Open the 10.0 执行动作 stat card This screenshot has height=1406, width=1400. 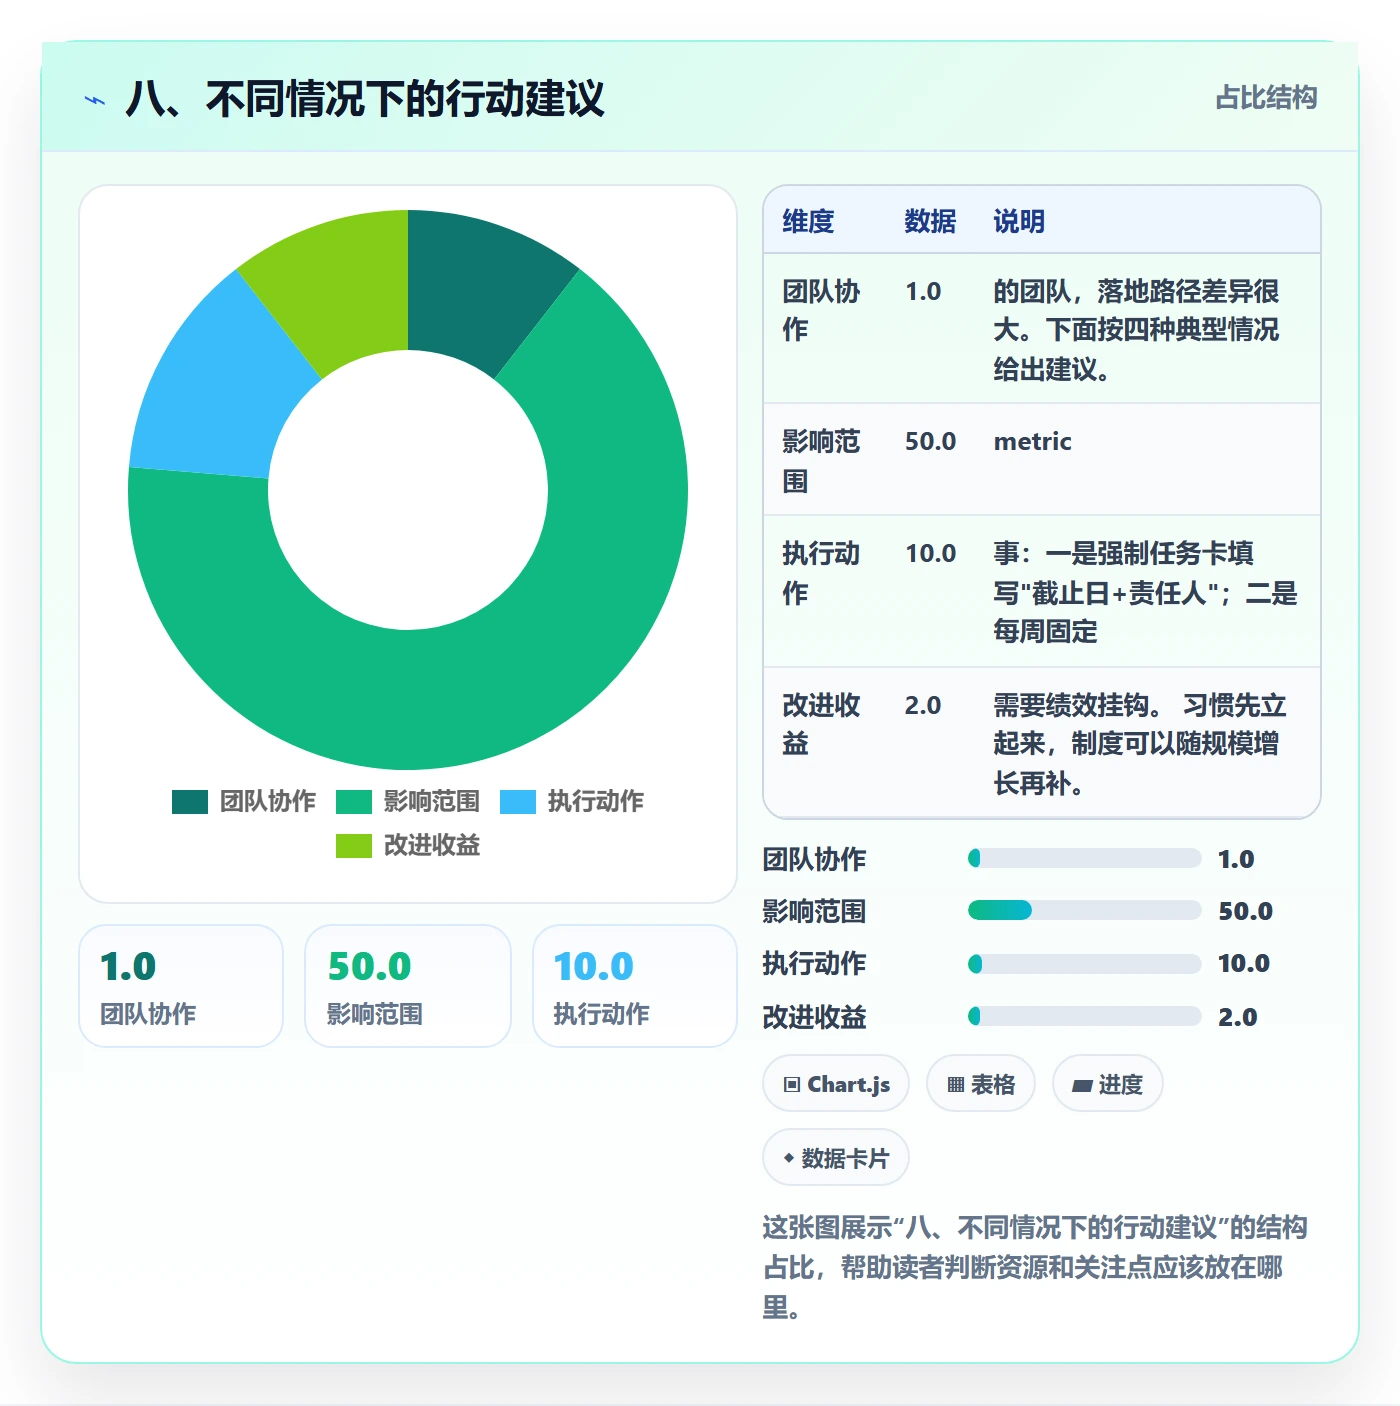point(635,986)
